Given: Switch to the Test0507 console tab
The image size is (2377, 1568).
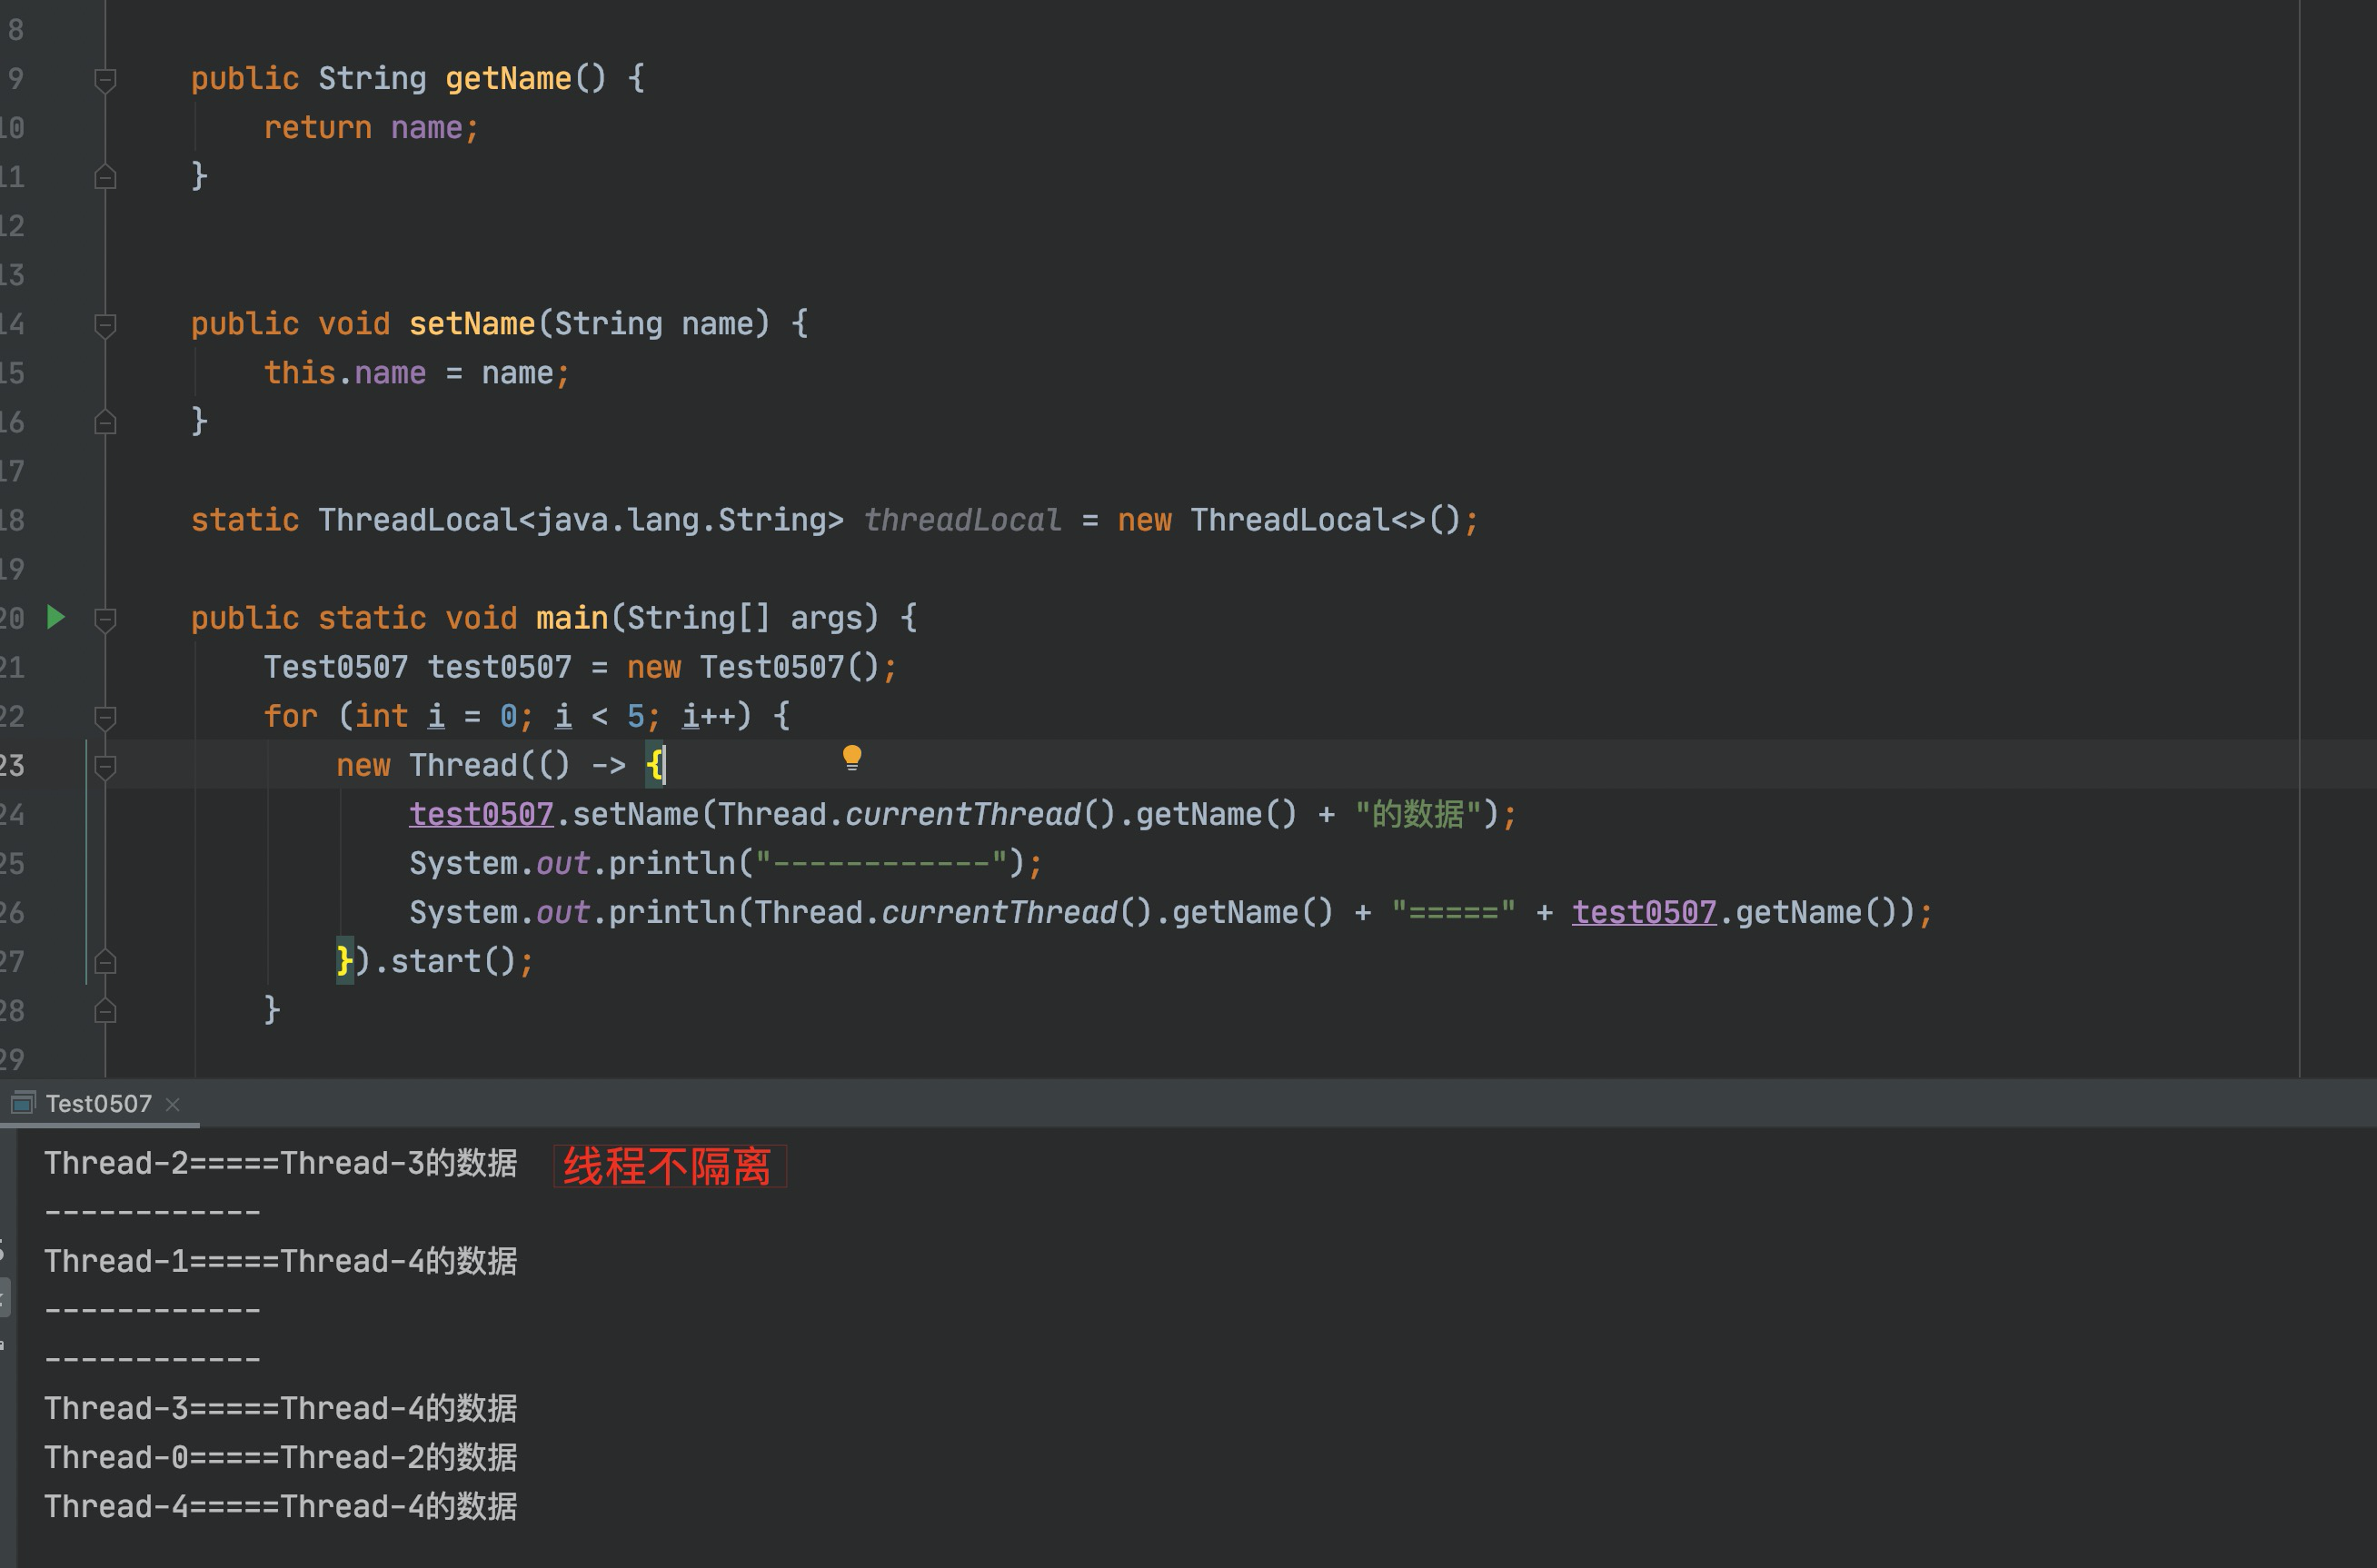Looking at the screenshot, I should coord(96,1103).
